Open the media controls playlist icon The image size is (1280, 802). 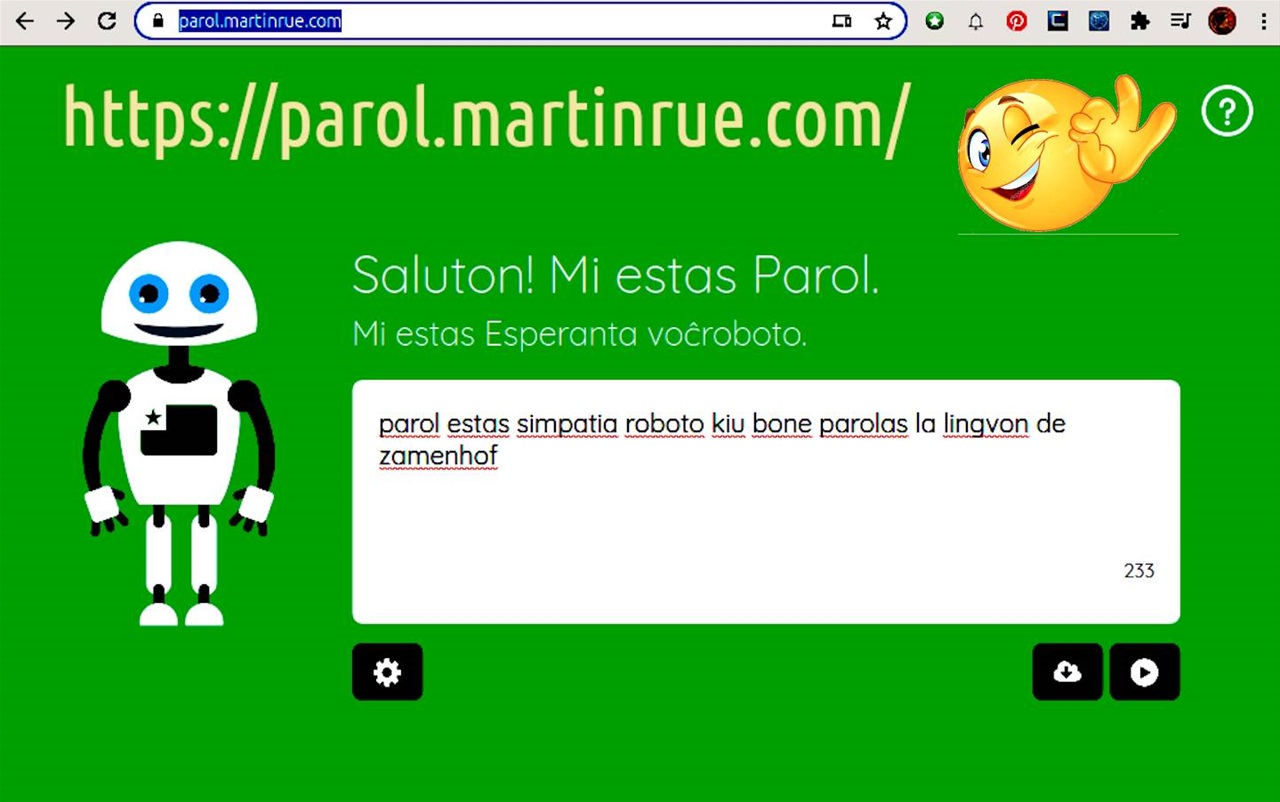pyautogui.click(x=1181, y=21)
